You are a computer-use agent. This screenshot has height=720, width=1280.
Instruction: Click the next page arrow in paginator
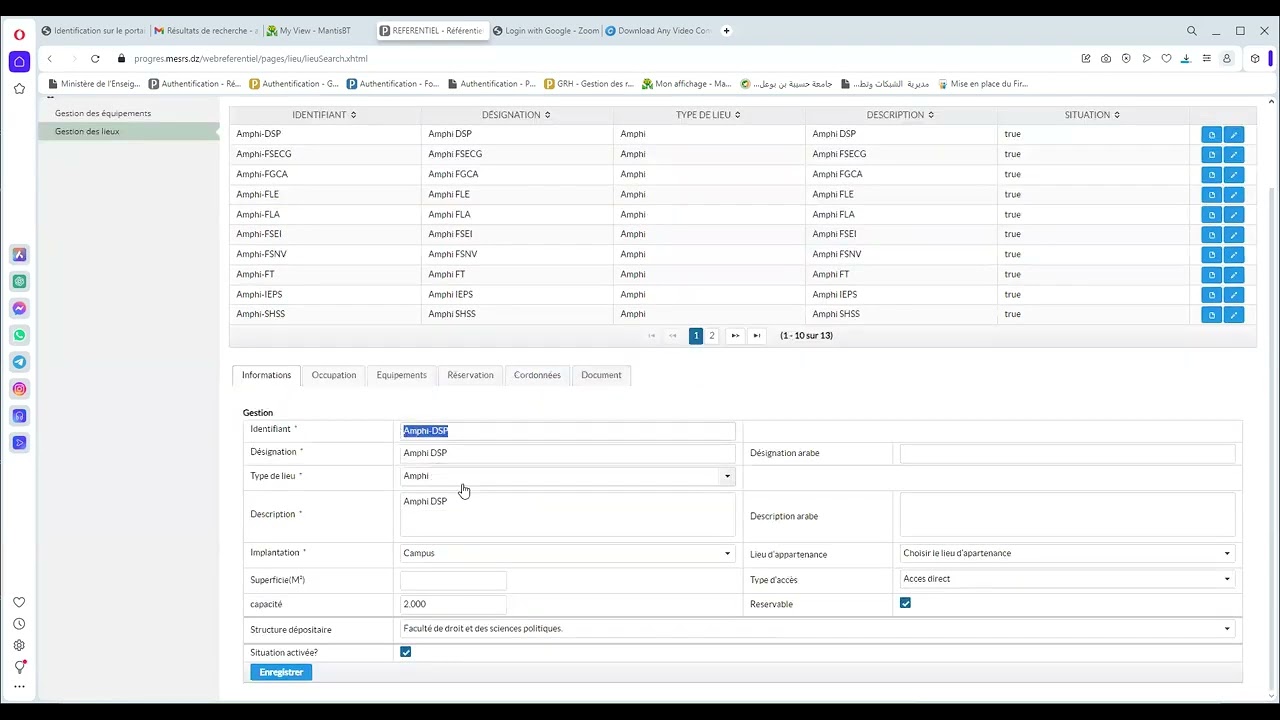click(x=735, y=336)
